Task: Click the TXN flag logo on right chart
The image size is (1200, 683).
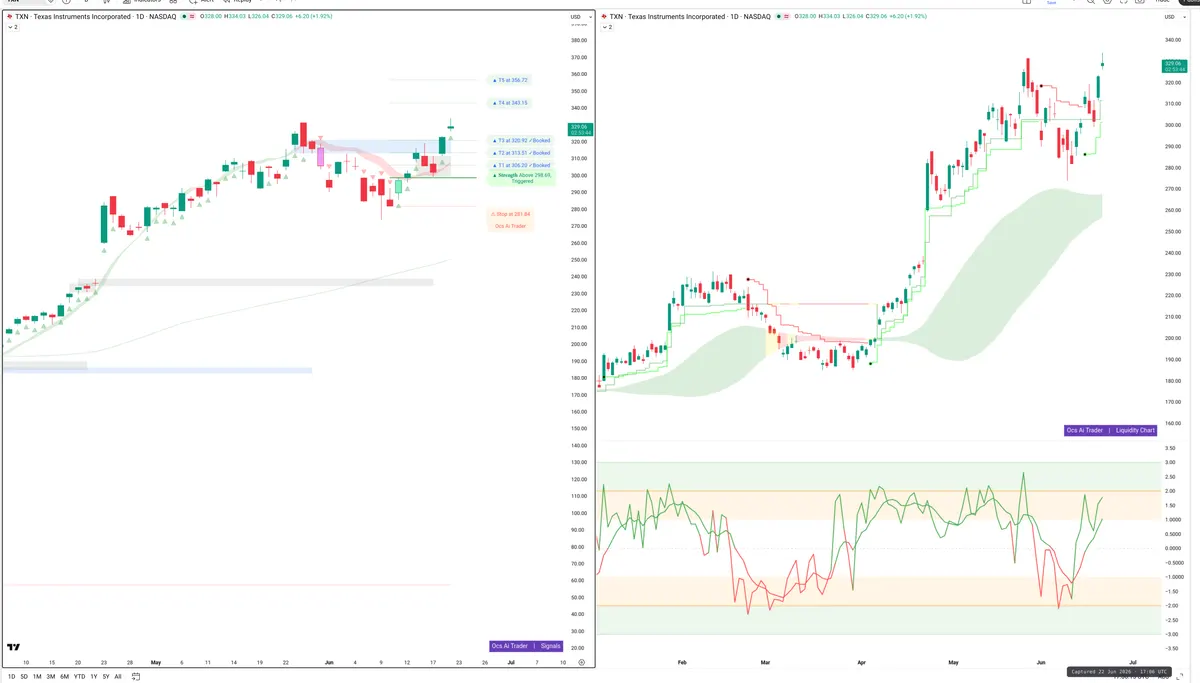Action: 603,17
